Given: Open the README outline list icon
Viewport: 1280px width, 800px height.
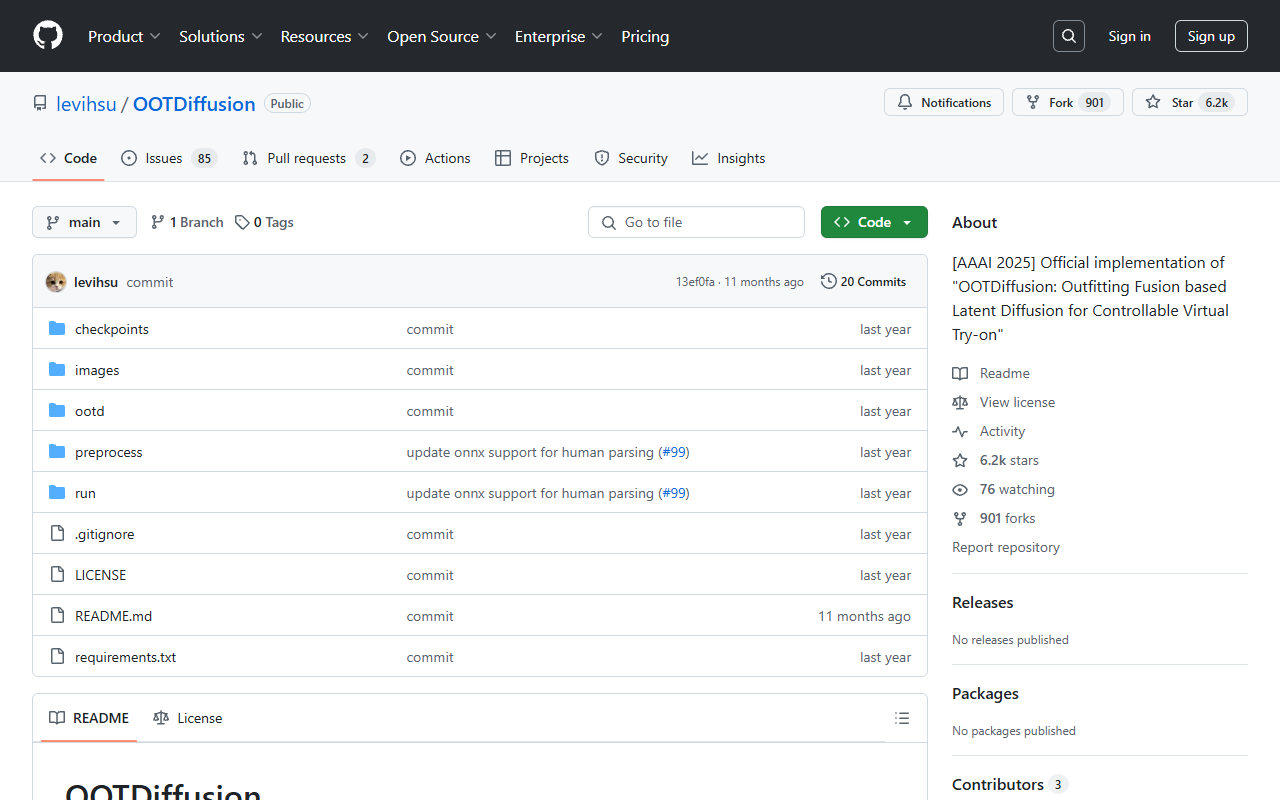Looking at the screenshot, I should (902, 718).
